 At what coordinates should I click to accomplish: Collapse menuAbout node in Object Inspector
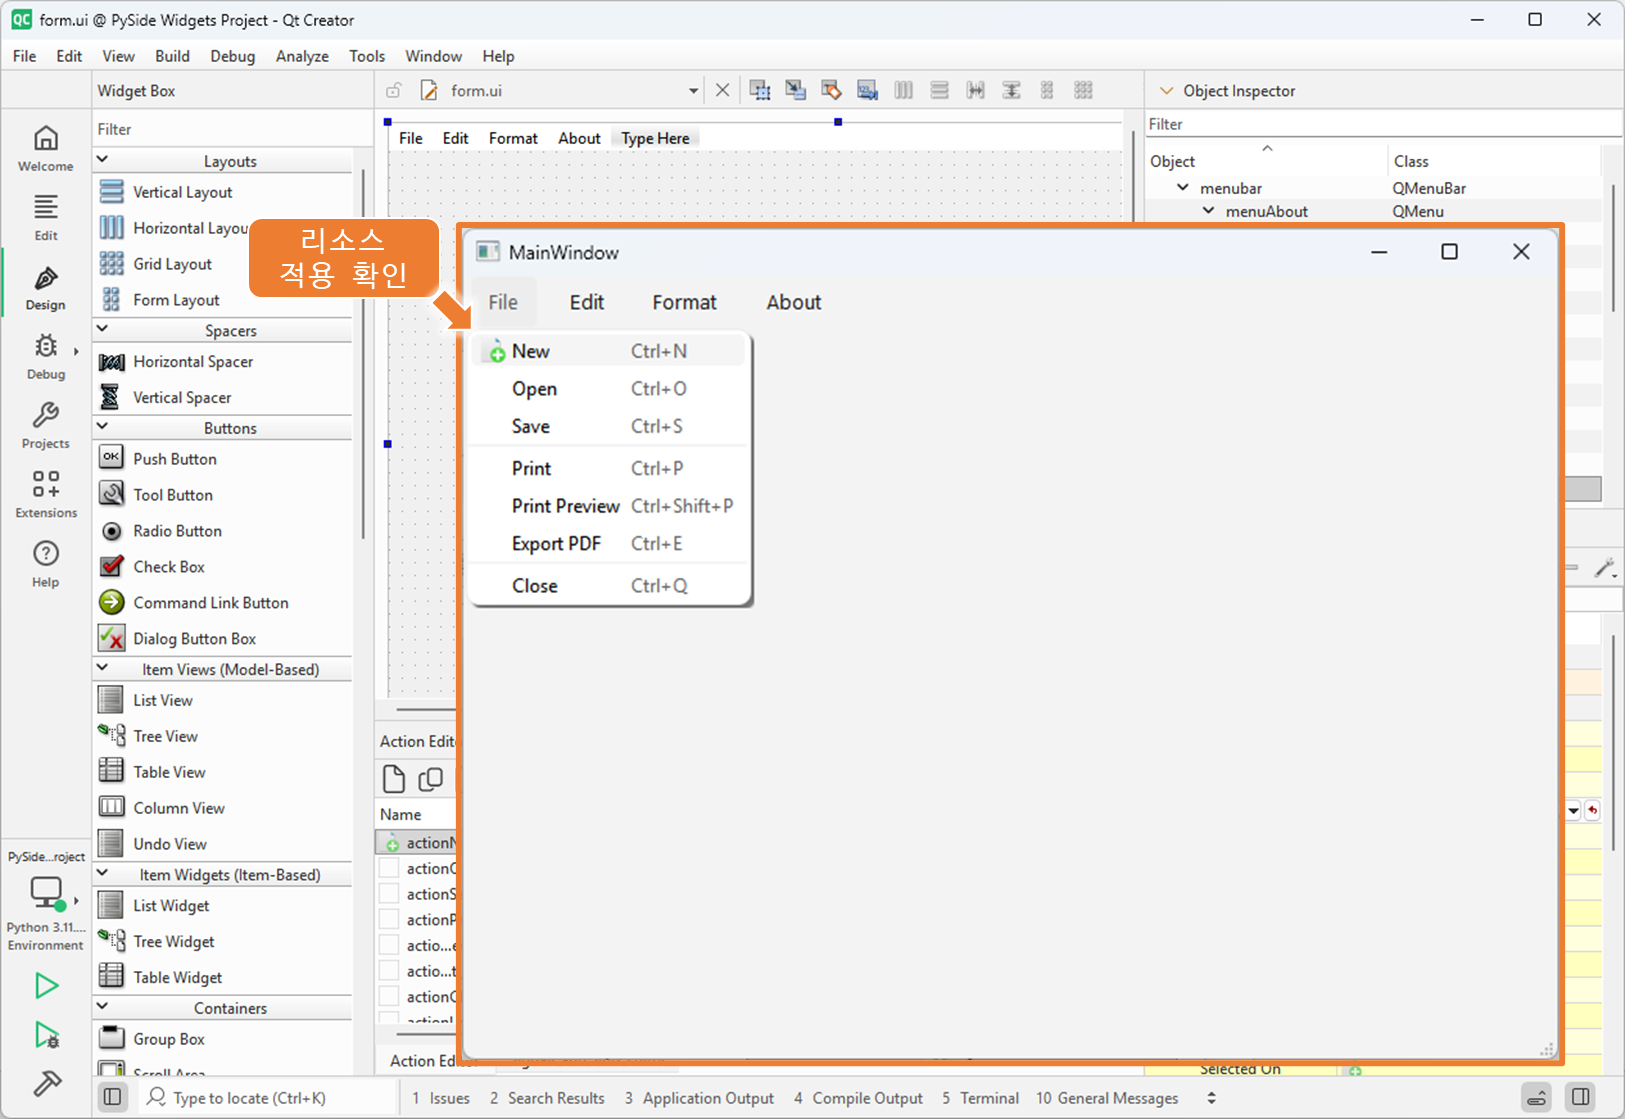click(x=1209, y=211)
